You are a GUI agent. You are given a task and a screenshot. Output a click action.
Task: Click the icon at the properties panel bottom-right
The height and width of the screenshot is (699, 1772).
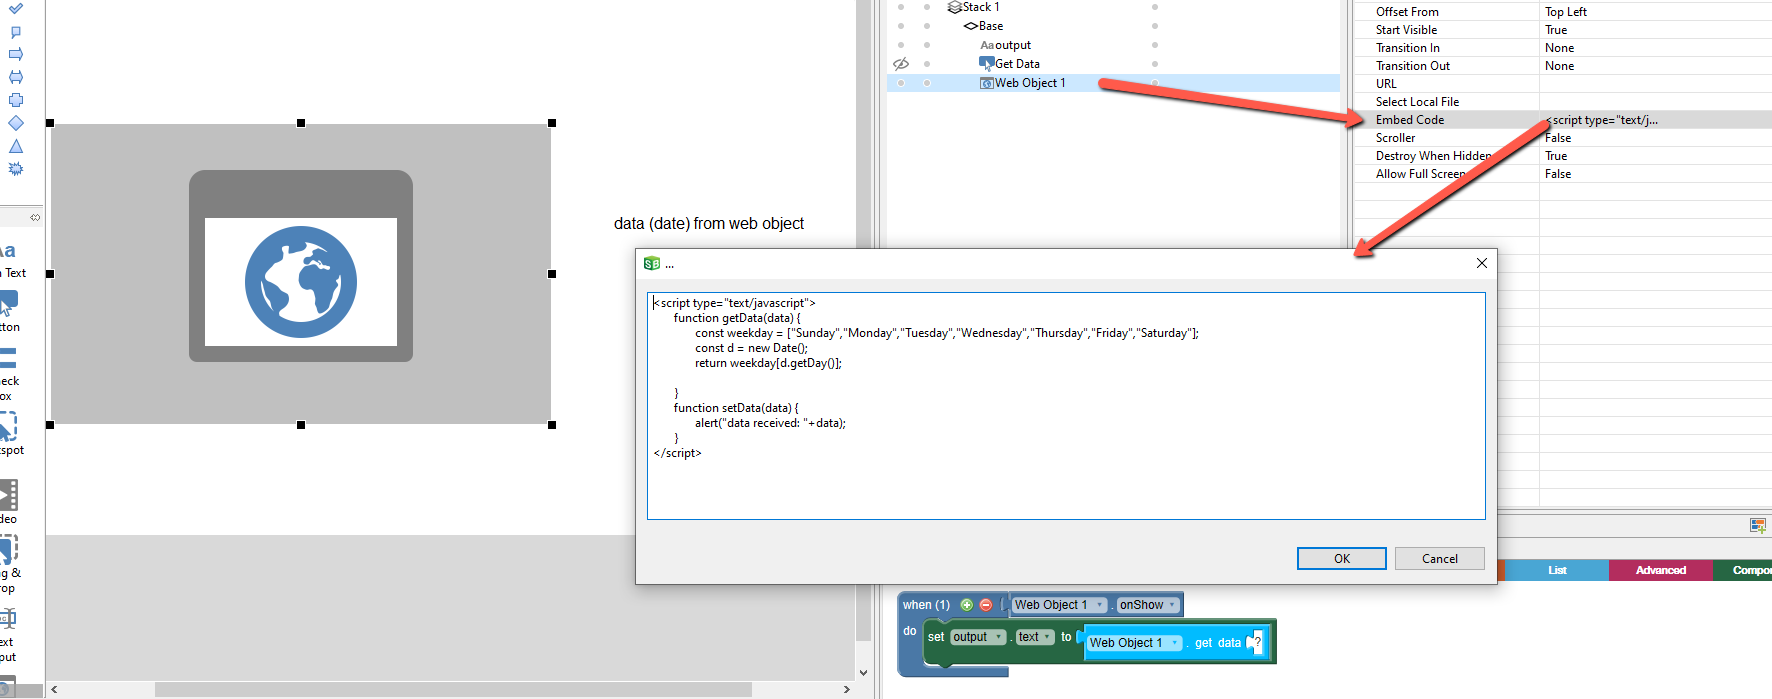point(1757,525)
